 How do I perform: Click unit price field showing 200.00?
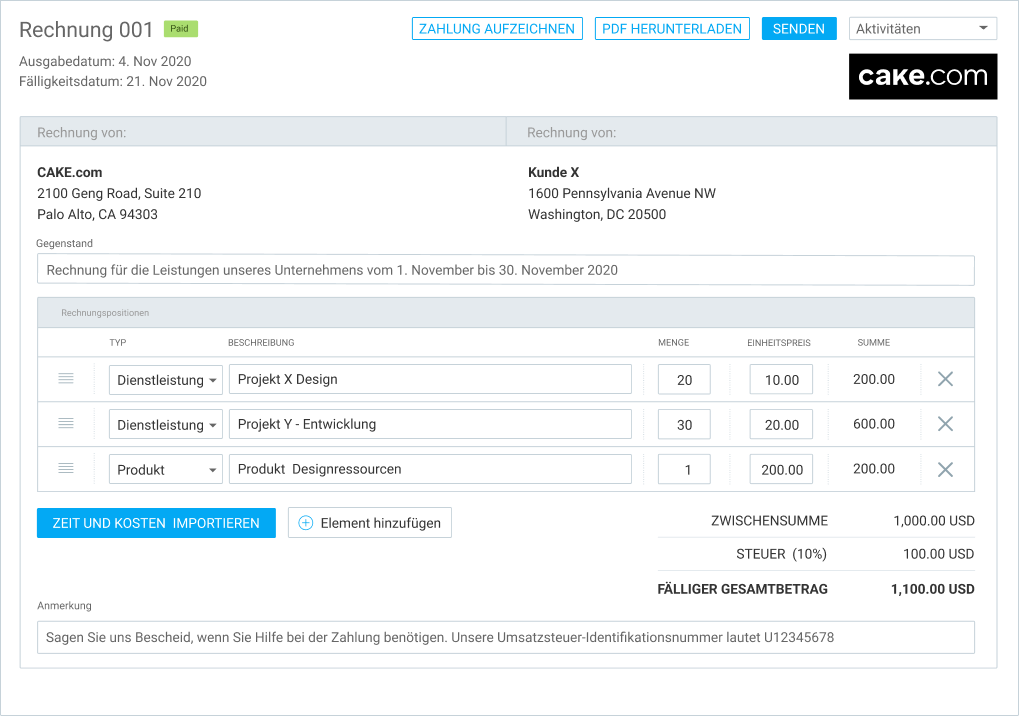click(x=781, y=470)
